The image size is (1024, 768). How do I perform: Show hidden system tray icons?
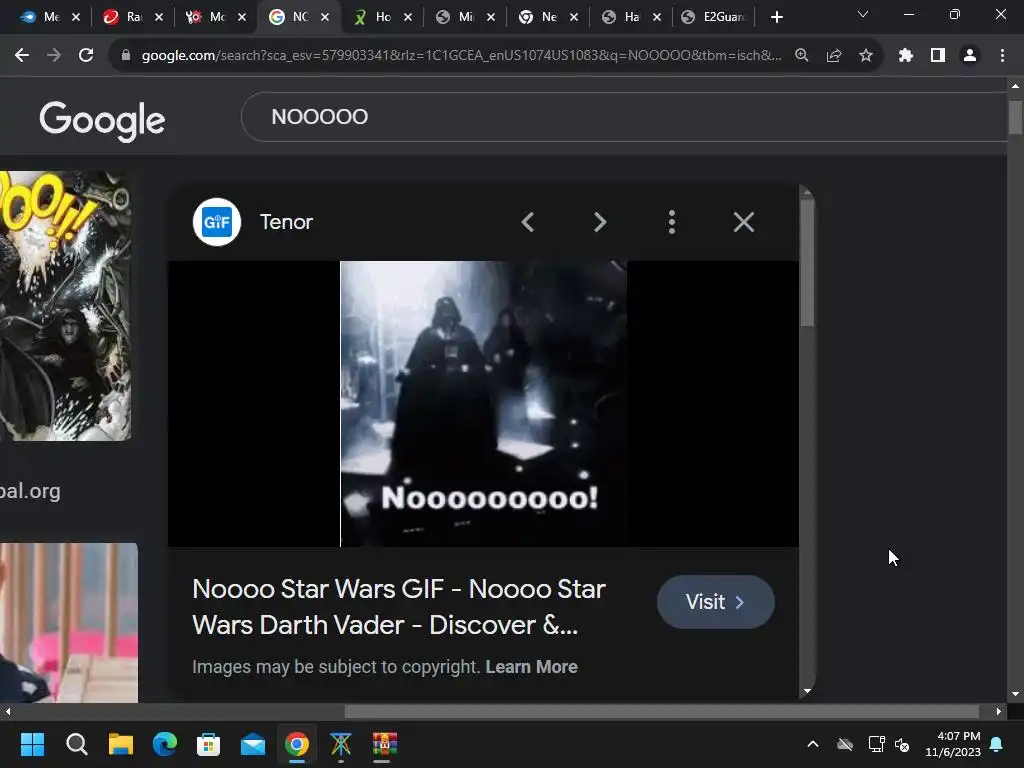812,744
